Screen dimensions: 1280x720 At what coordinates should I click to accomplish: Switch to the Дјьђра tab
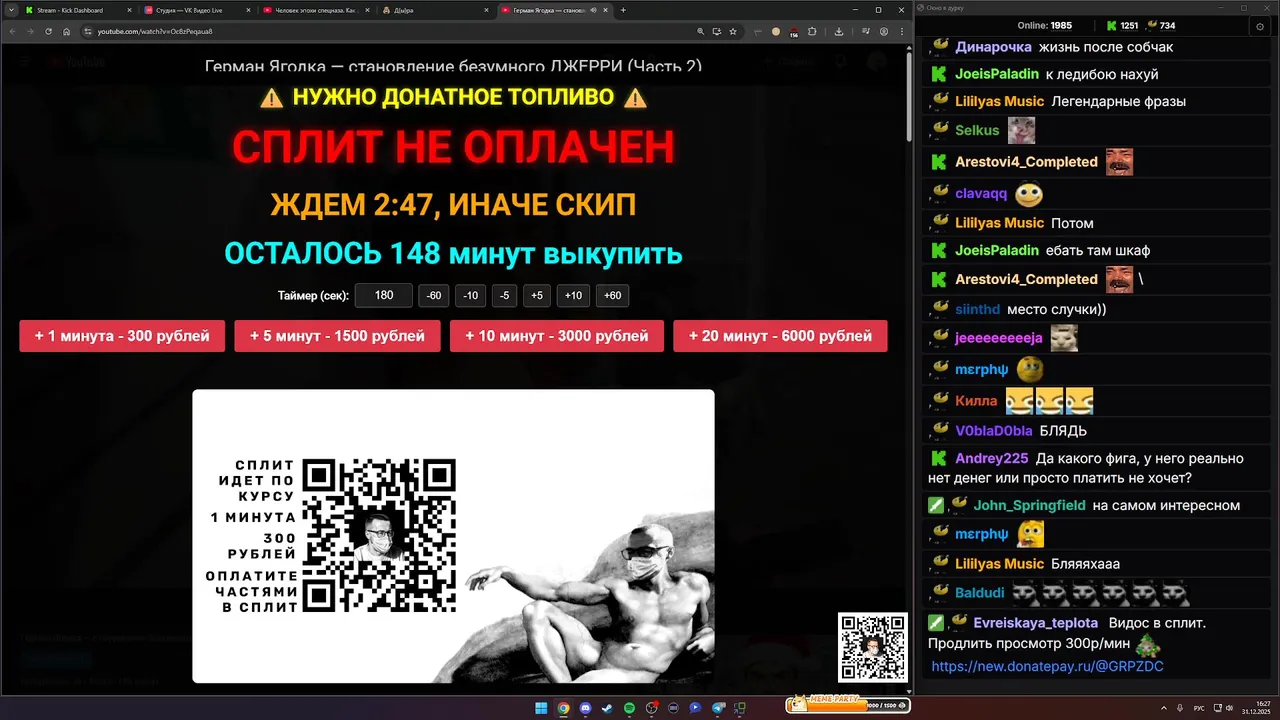click(x=436, y=10)
